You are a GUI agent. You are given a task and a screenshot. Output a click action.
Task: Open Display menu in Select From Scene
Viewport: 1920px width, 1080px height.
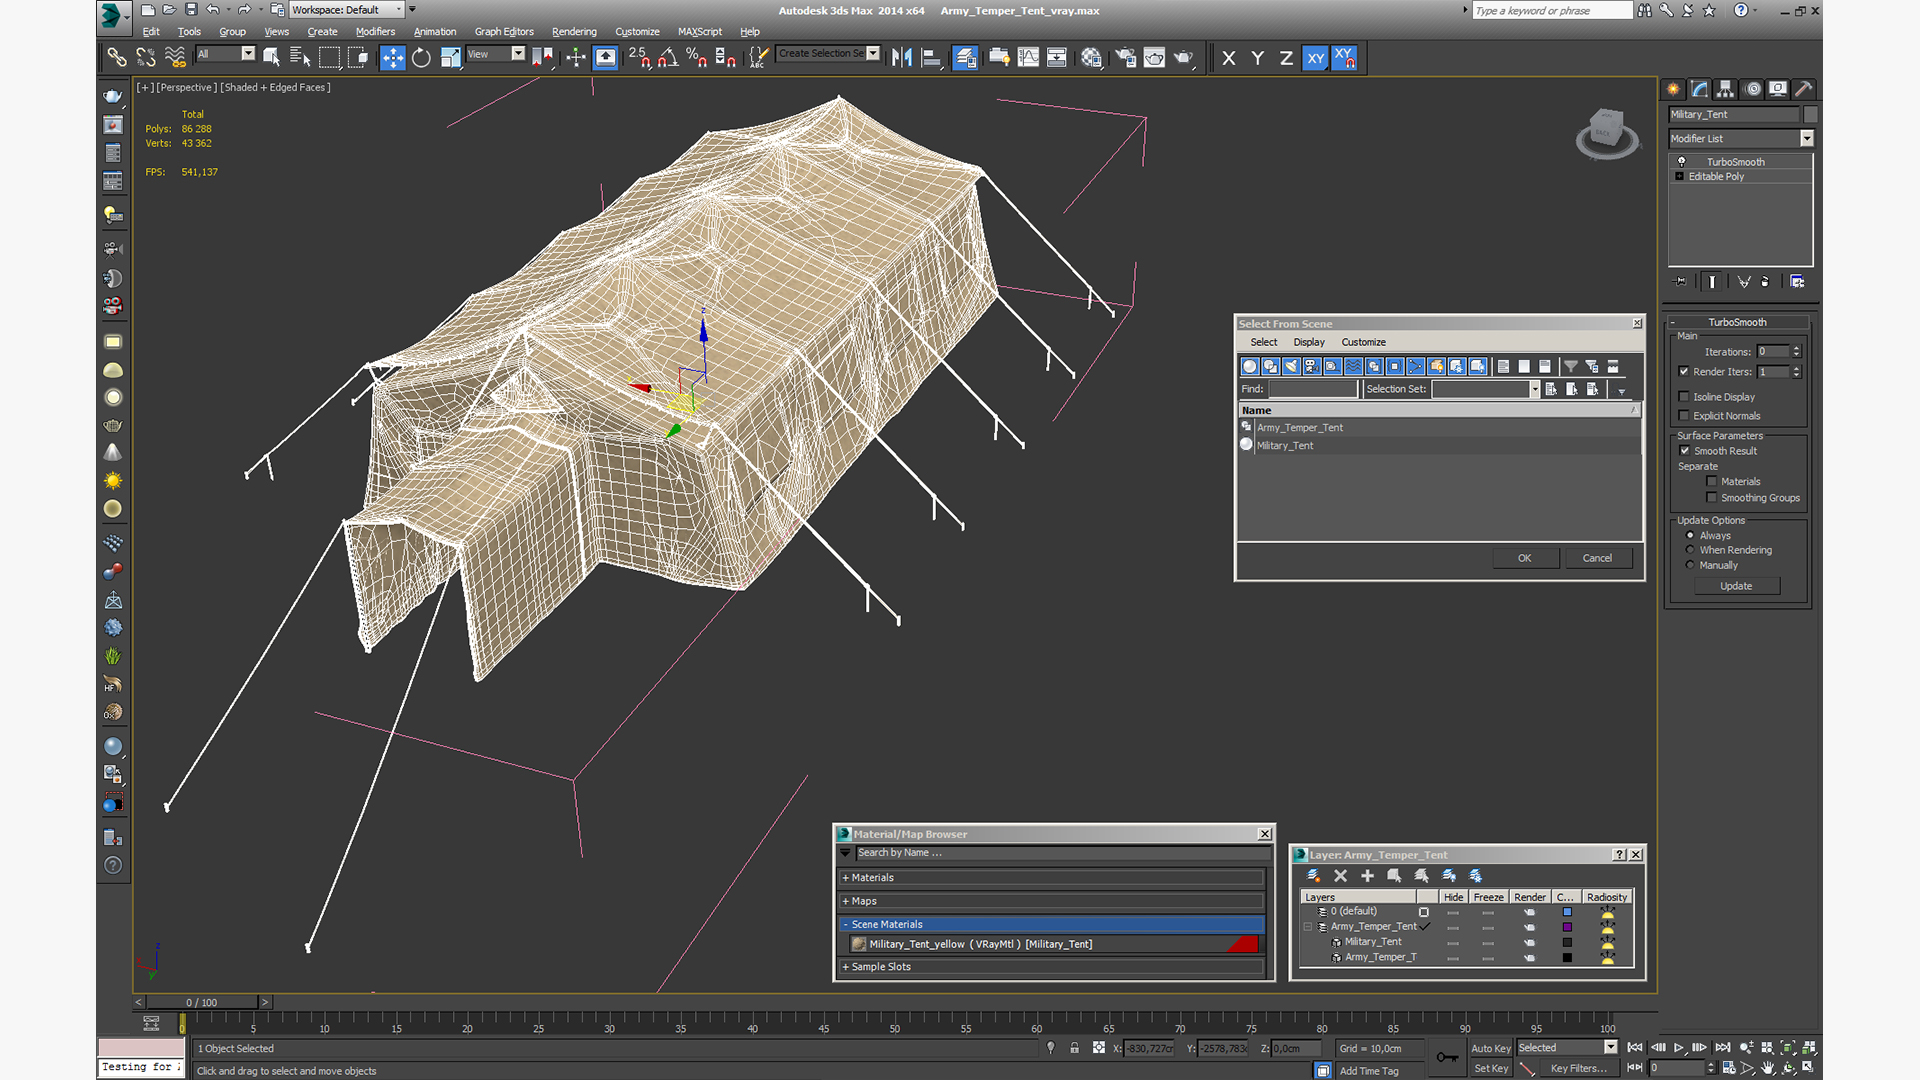[1308, 342]
